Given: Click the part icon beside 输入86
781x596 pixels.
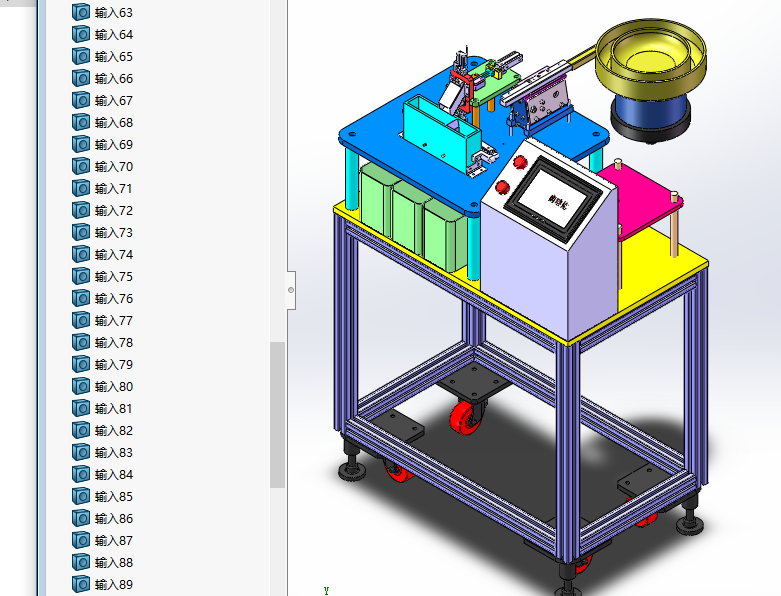Looking at the screenshot, I should [81, 518].
